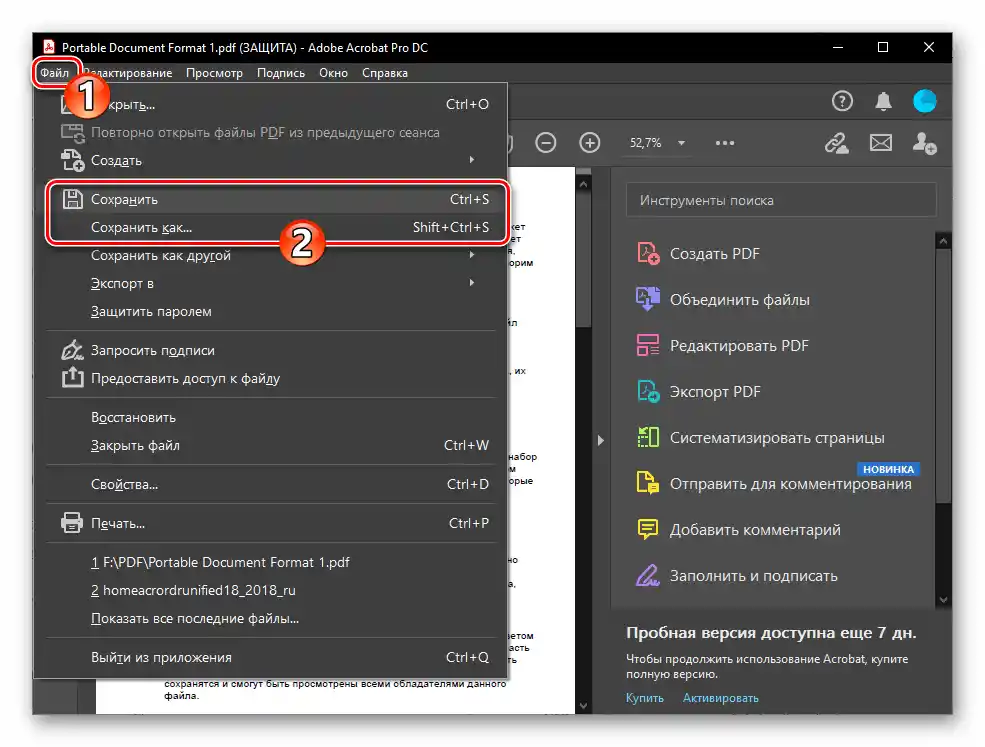Click the Send for Comments tool icon
The height and width of the screenshot is (747, 985).
[x=648, y=483]
